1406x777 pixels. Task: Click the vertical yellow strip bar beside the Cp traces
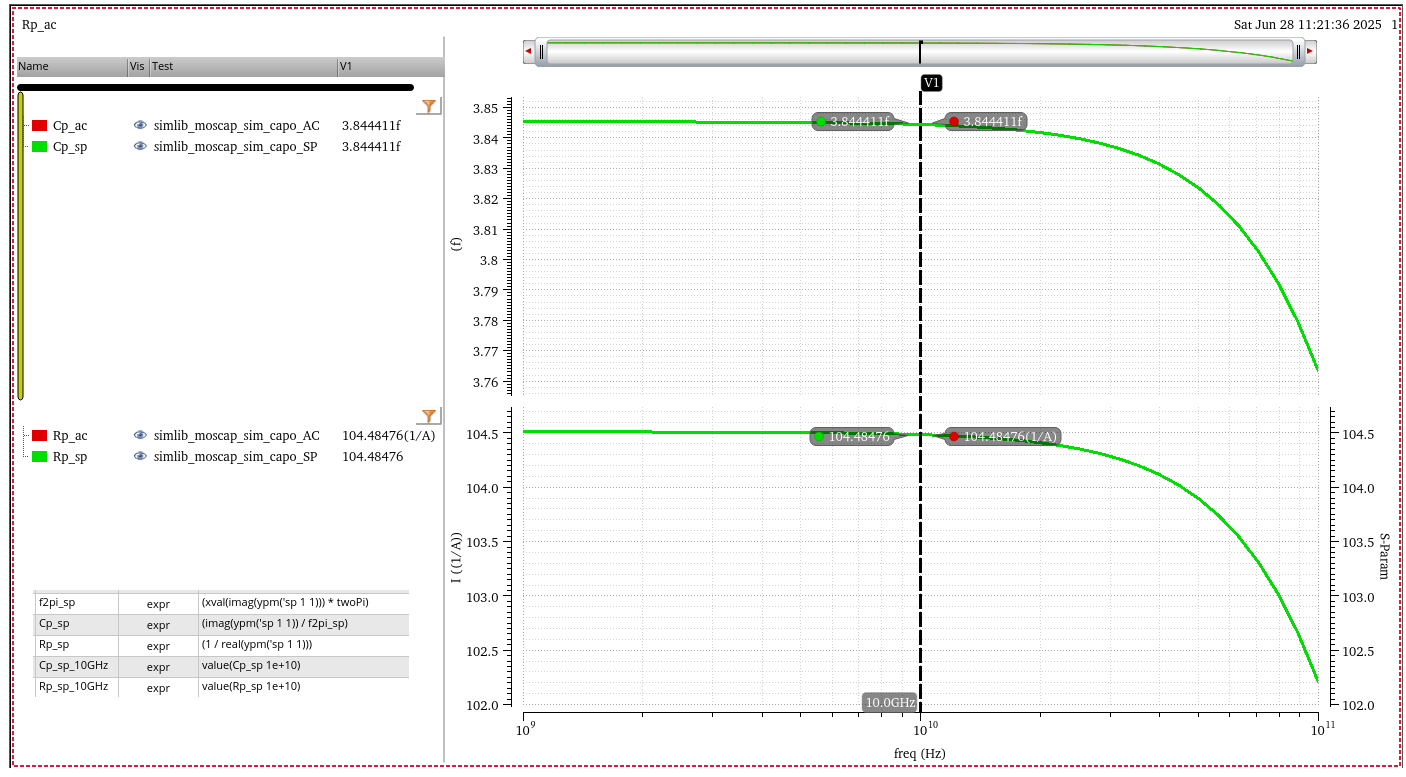[20, 245]
